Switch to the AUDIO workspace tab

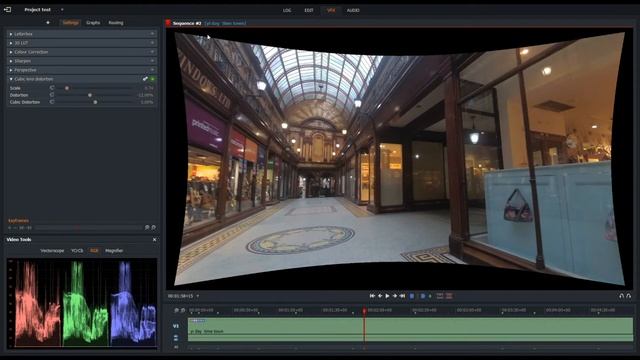pyautogui.click(x=353, y=10)
